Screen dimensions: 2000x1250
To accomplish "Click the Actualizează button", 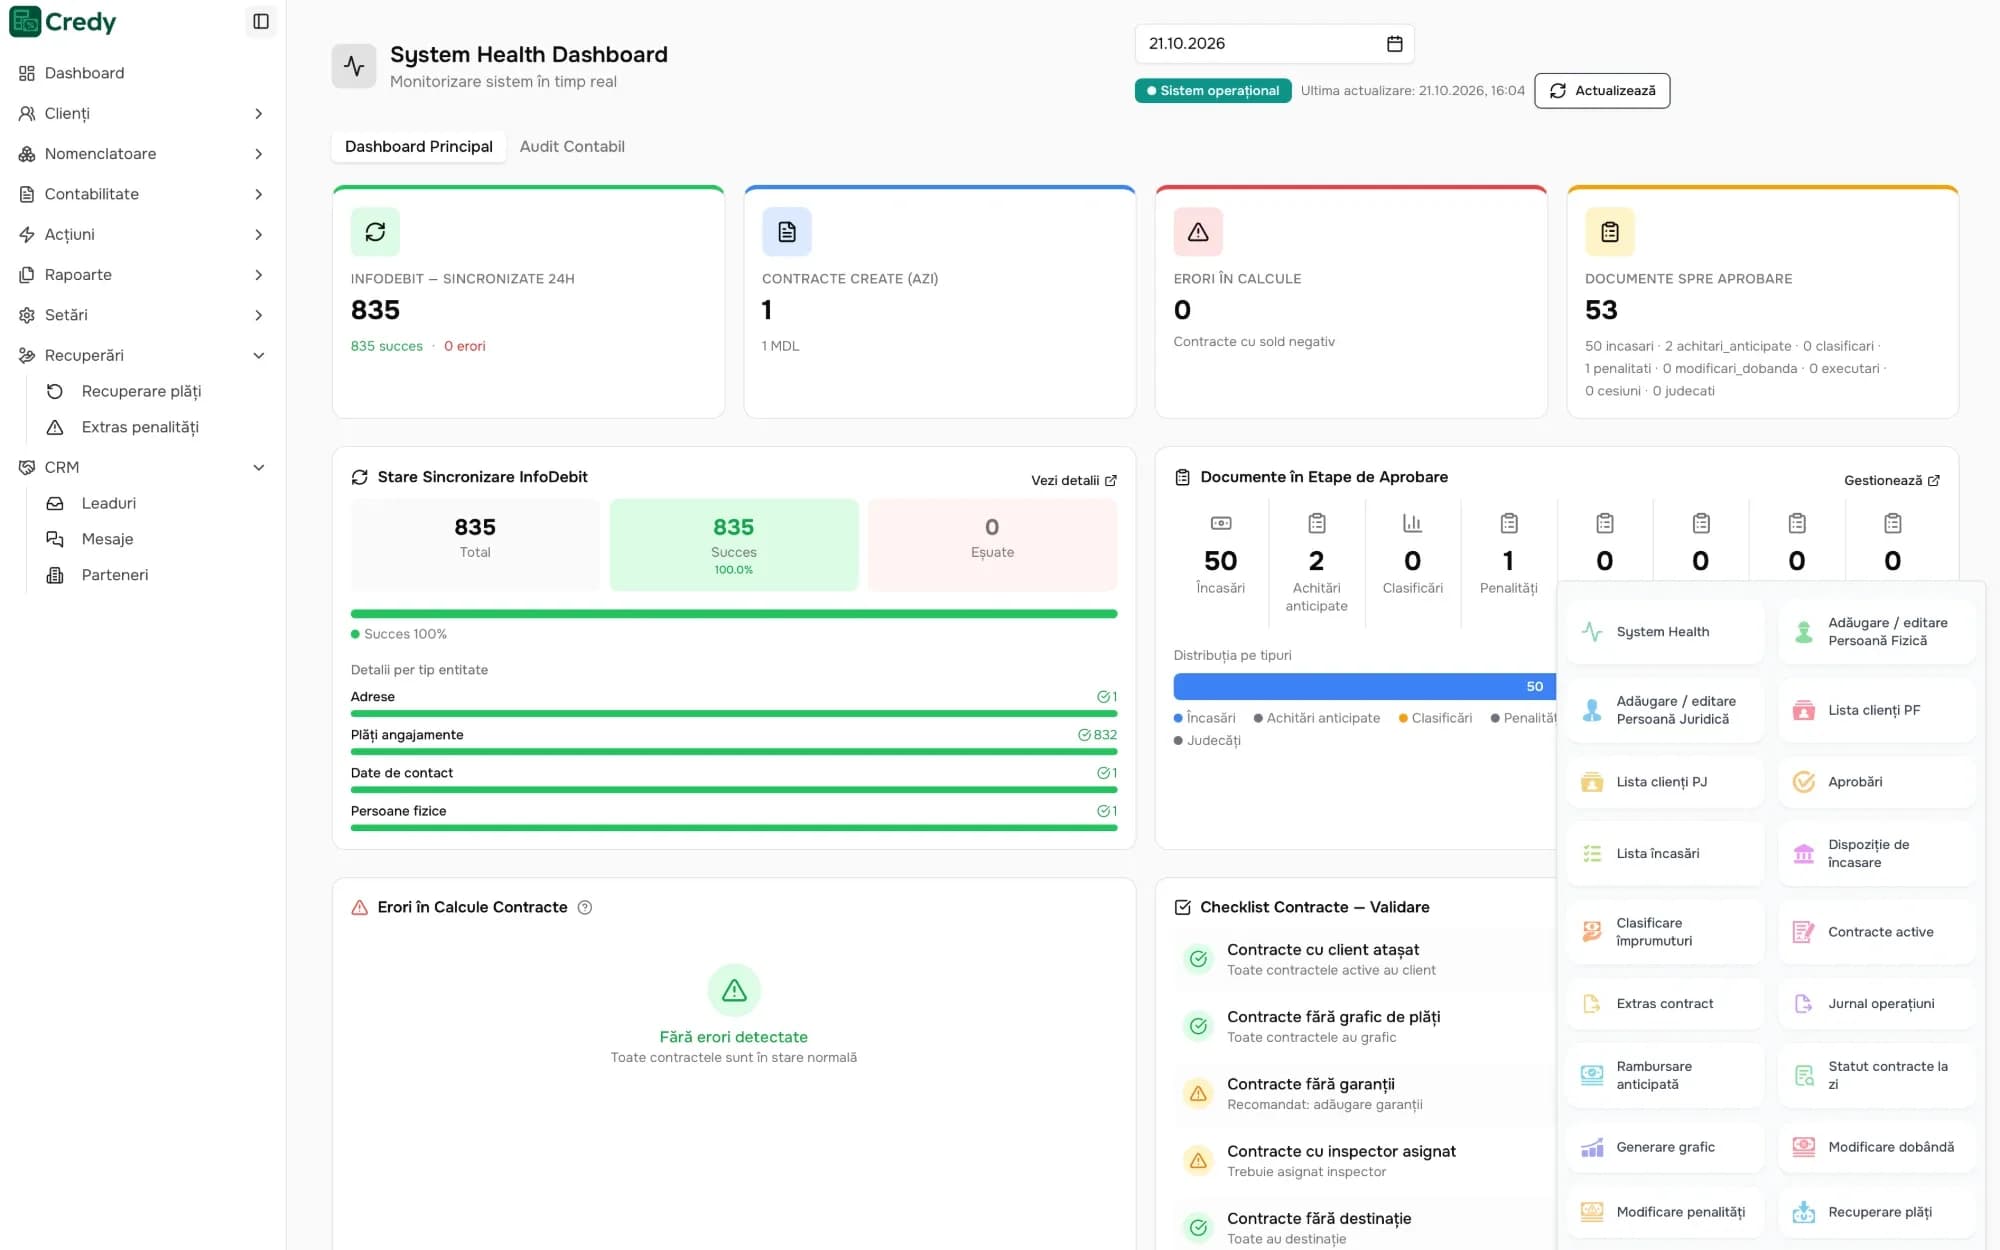I will (1602, 91).
